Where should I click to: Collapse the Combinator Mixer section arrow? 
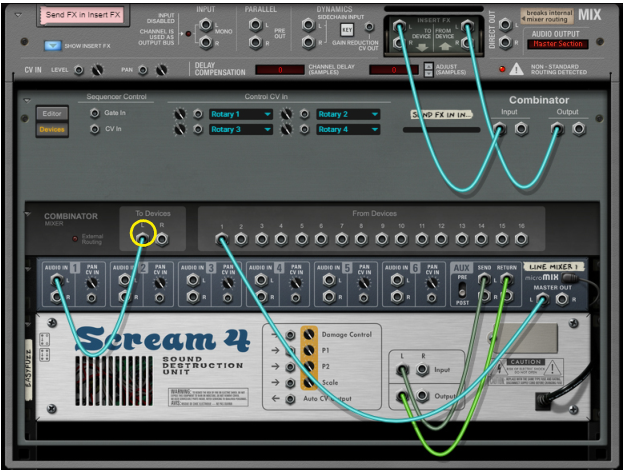(x=27, y=214)
